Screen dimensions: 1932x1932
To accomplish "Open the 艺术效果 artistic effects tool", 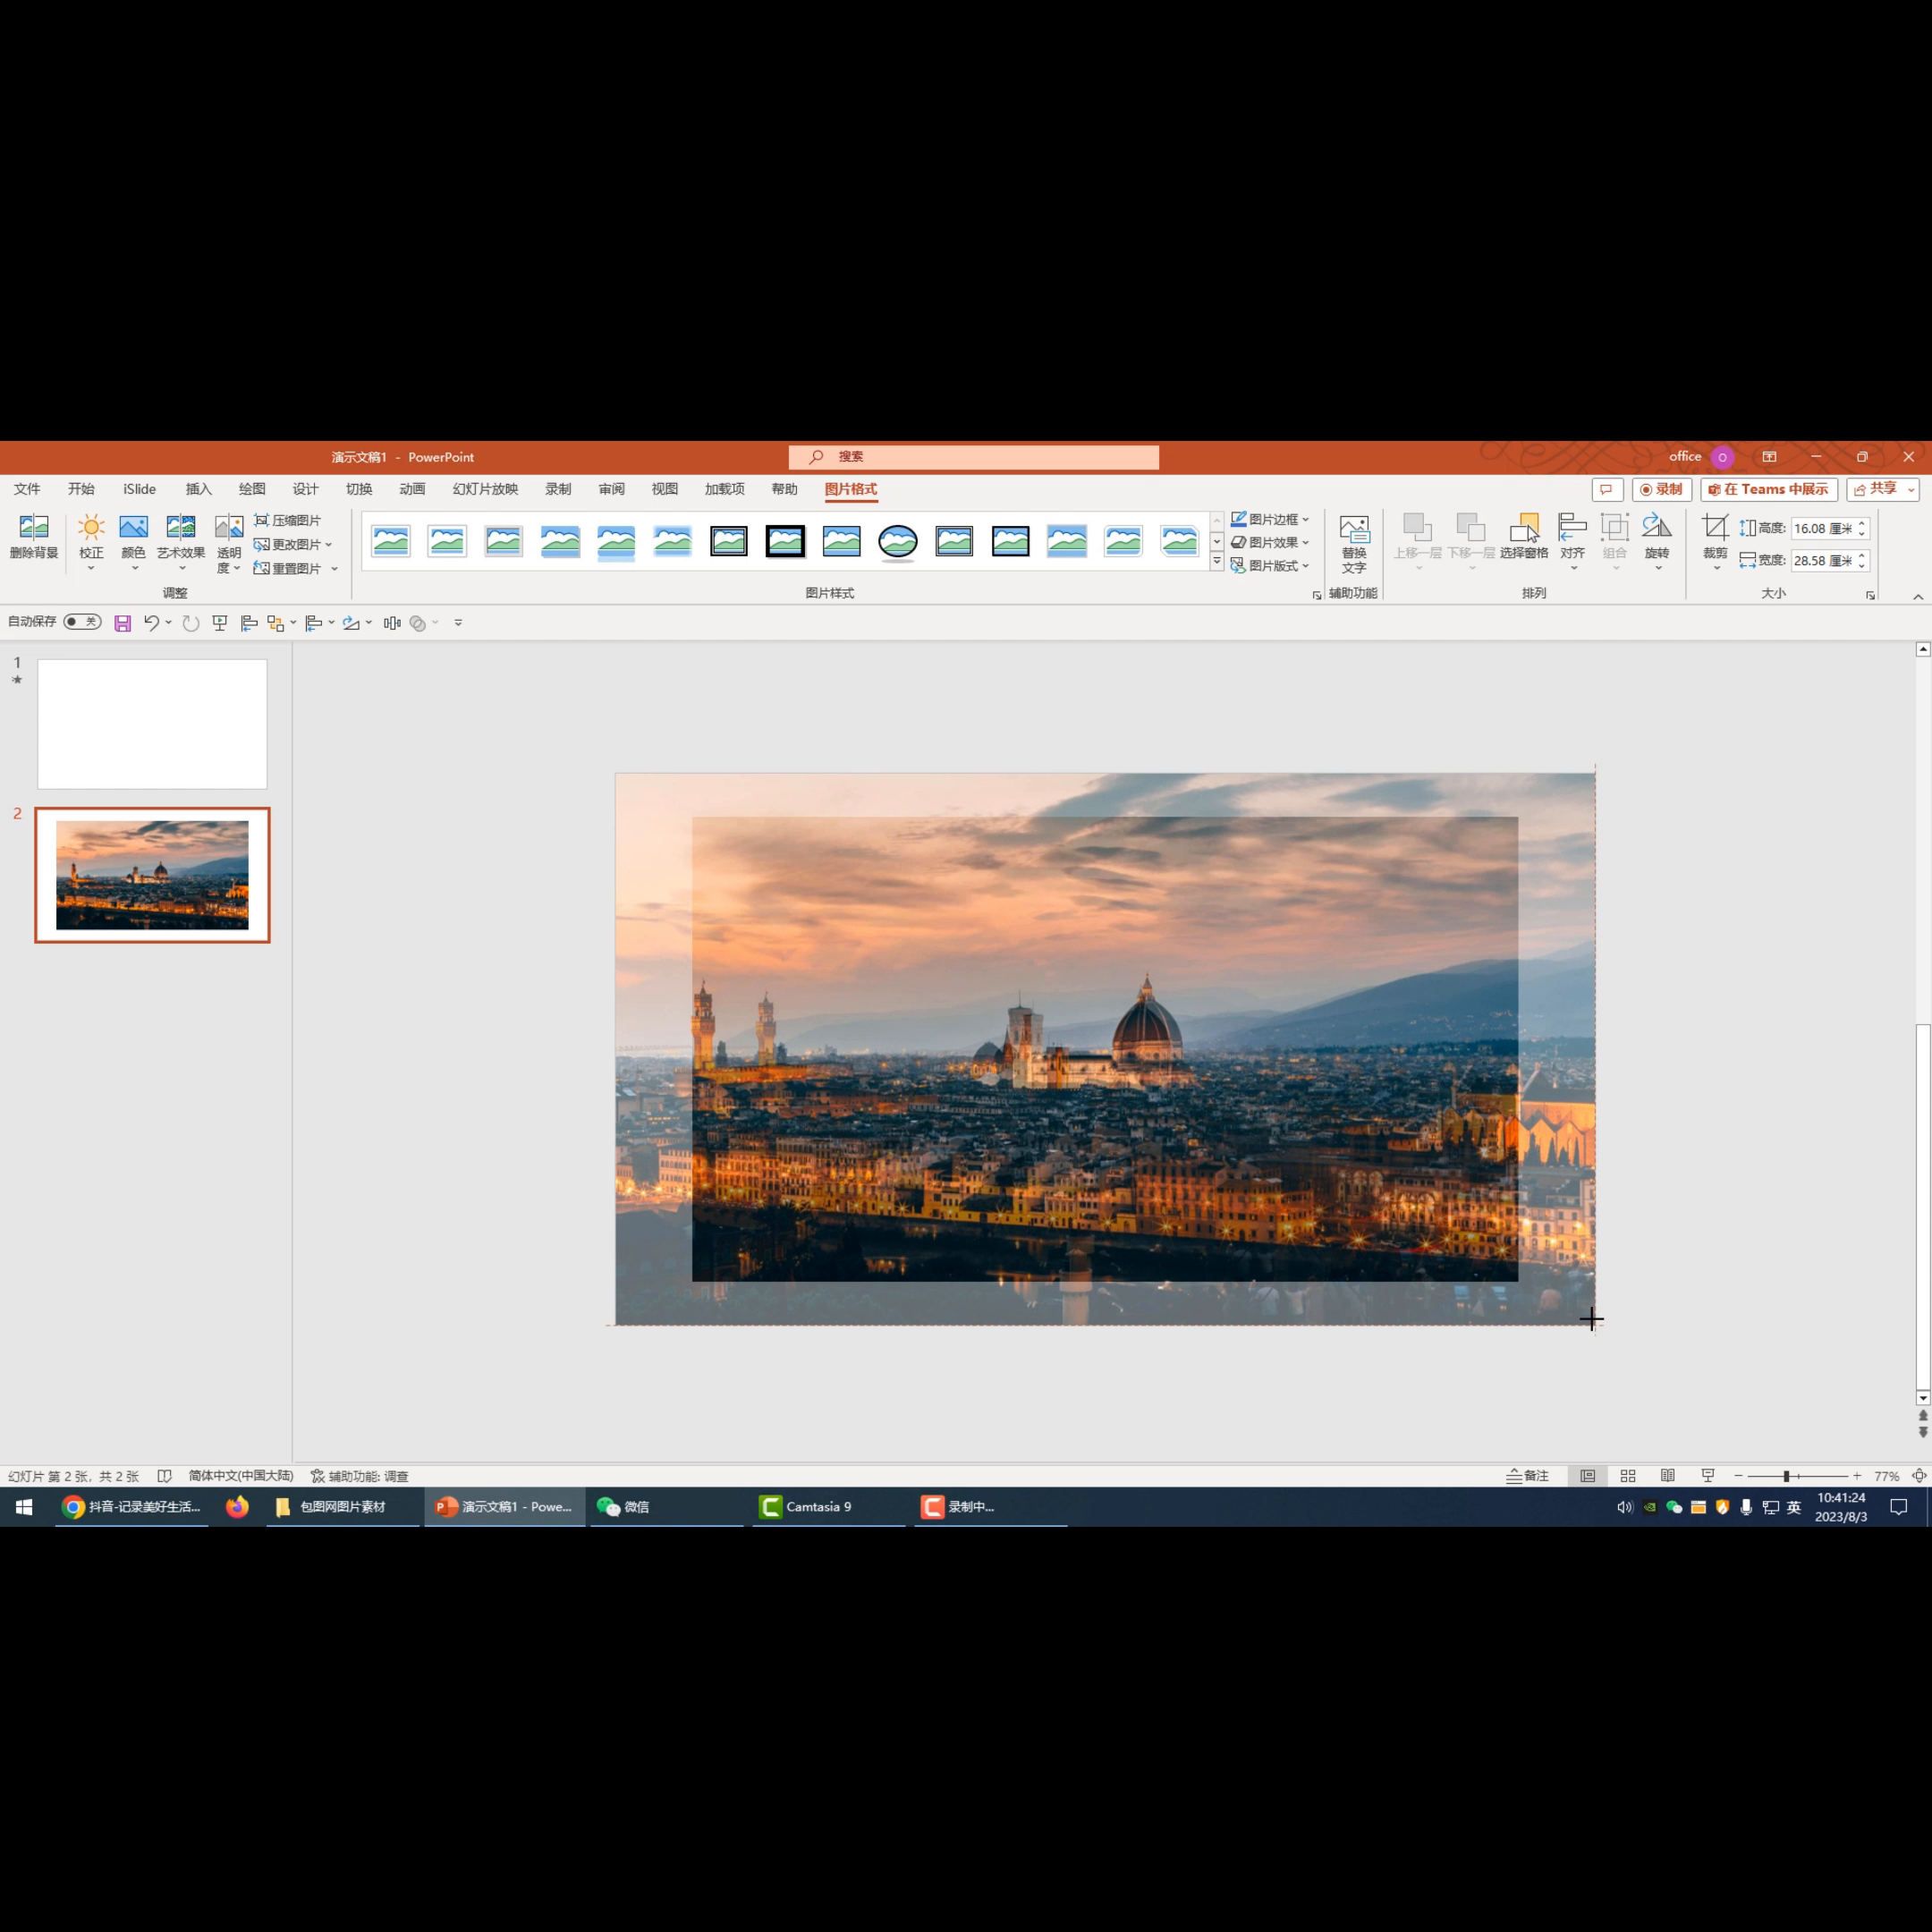I will coord(181,542).
